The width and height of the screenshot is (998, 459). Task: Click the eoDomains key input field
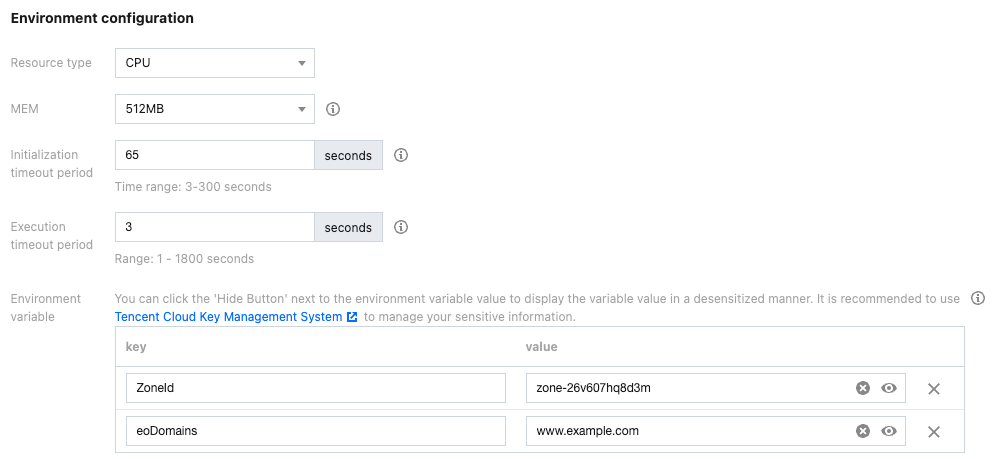coord(315,431)
